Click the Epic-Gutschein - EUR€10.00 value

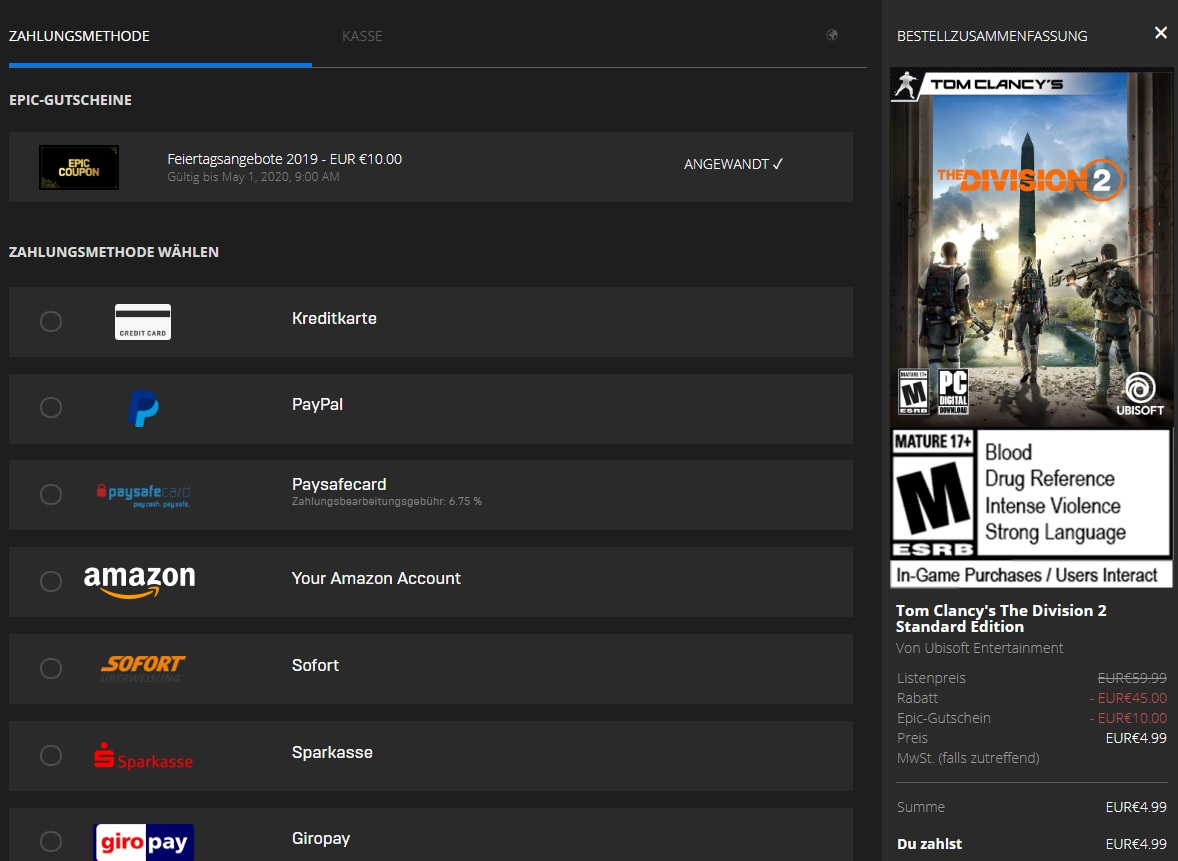[1128, 718]
